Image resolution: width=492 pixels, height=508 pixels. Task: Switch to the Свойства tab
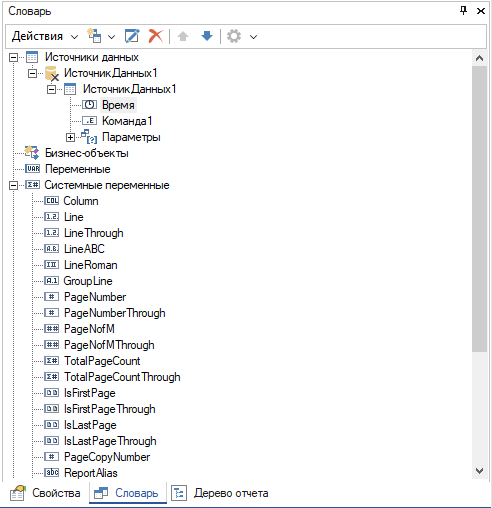coord(45,493)
